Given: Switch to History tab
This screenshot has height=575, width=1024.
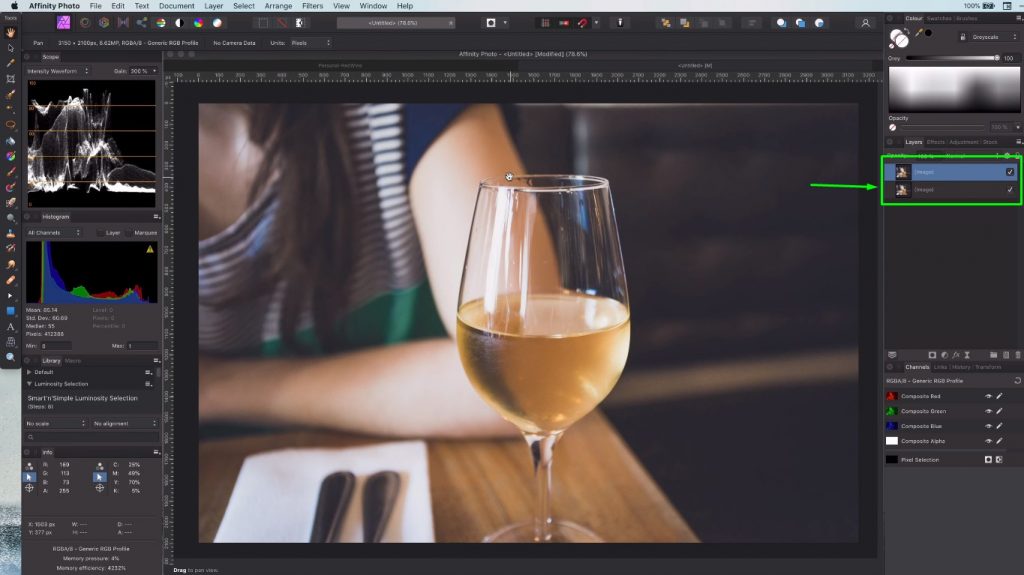Looking at the screenshot, I should 961,367.
